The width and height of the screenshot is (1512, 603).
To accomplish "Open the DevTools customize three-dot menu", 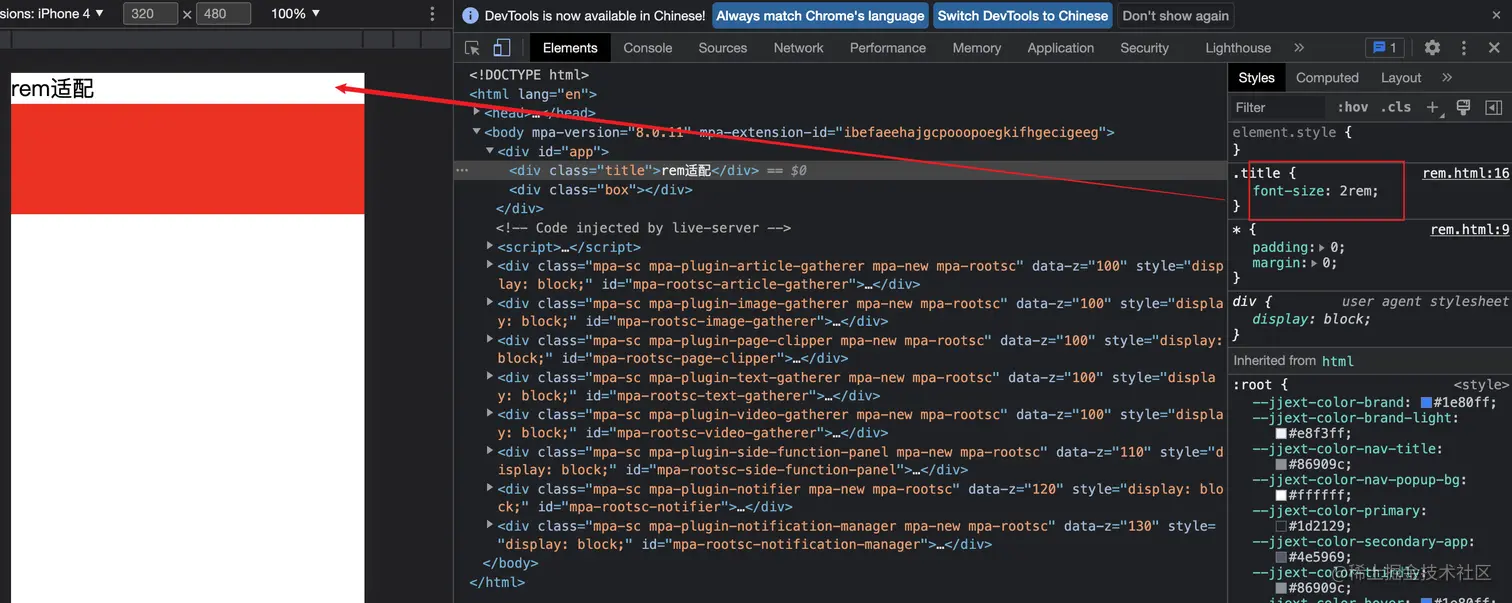I will [x=1464, y=48].
